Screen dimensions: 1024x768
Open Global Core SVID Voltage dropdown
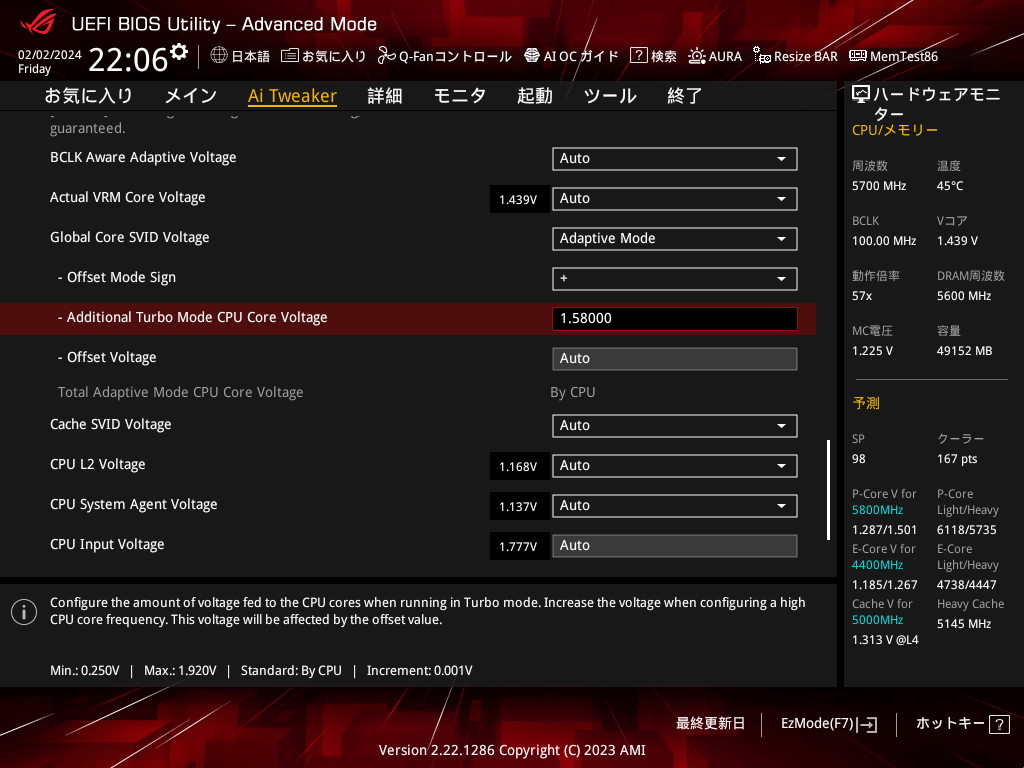click(674, 238)
